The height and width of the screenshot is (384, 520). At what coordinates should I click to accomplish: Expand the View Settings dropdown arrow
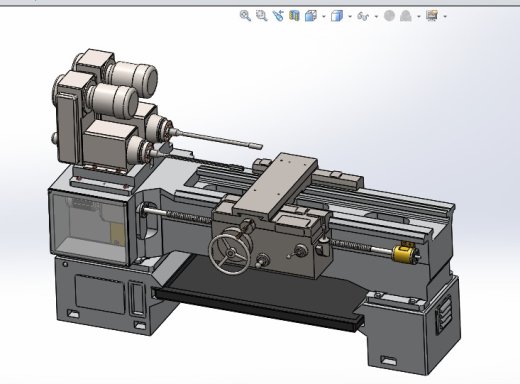[445, 16]
